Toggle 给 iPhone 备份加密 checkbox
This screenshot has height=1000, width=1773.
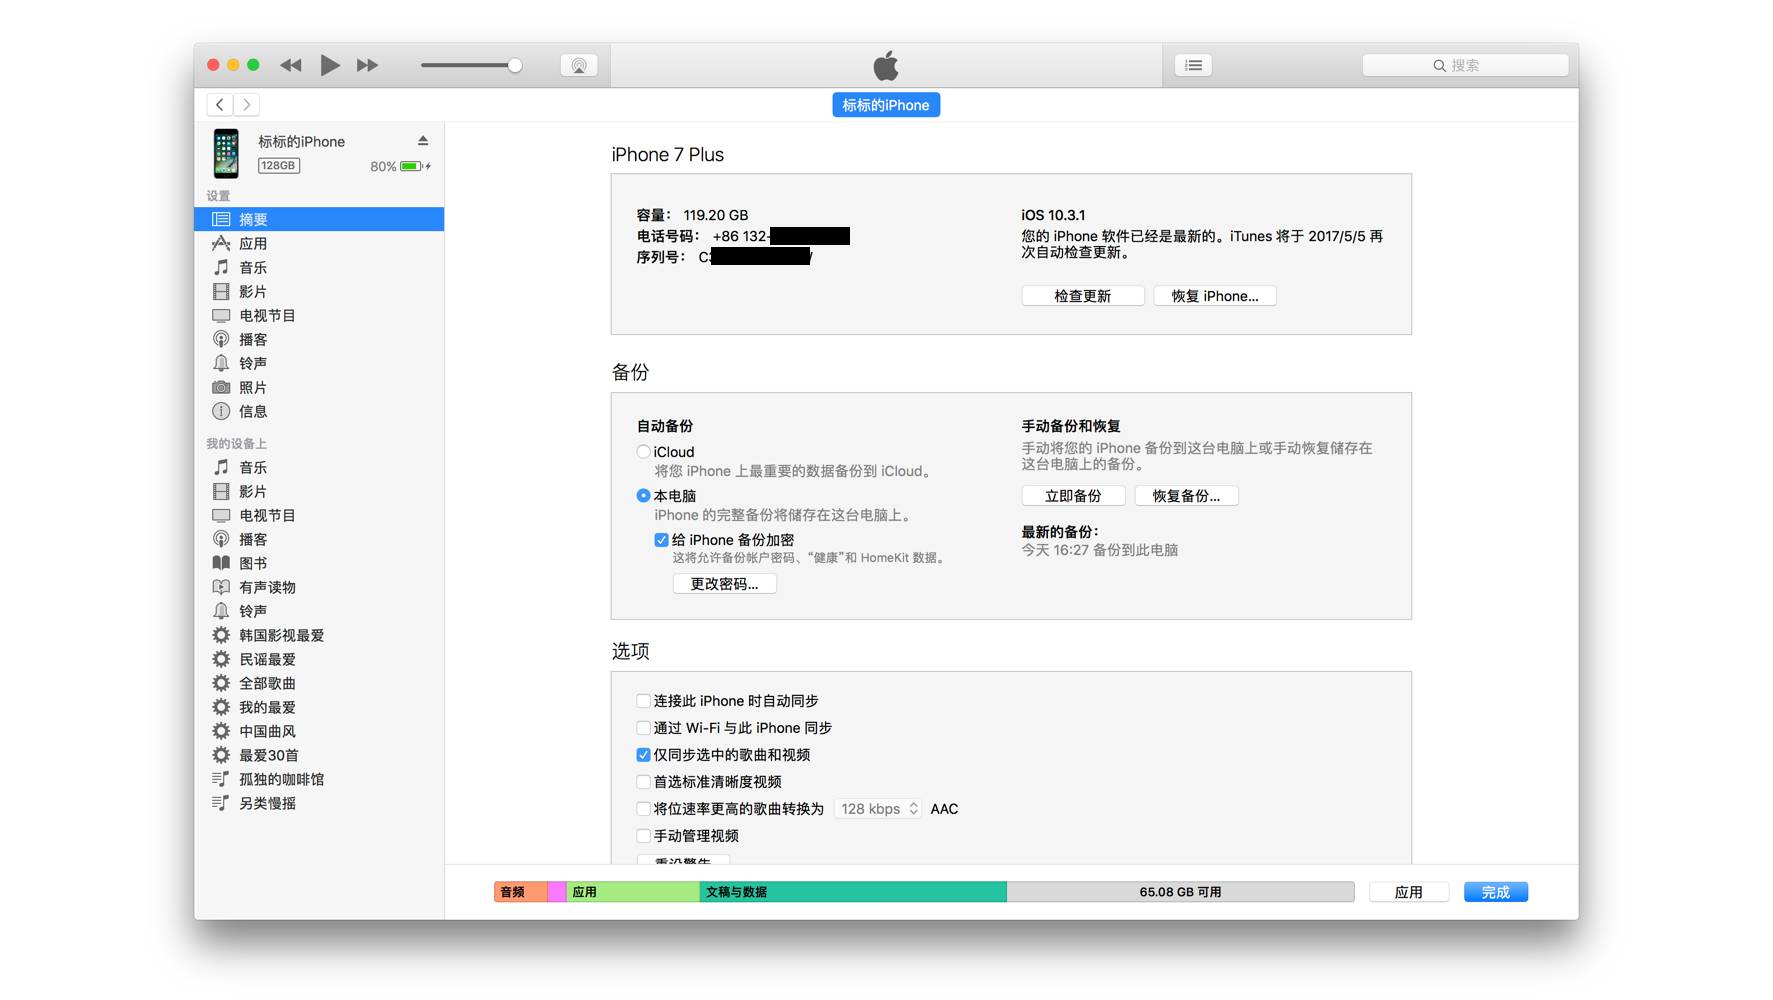click(x=661, y=540)
